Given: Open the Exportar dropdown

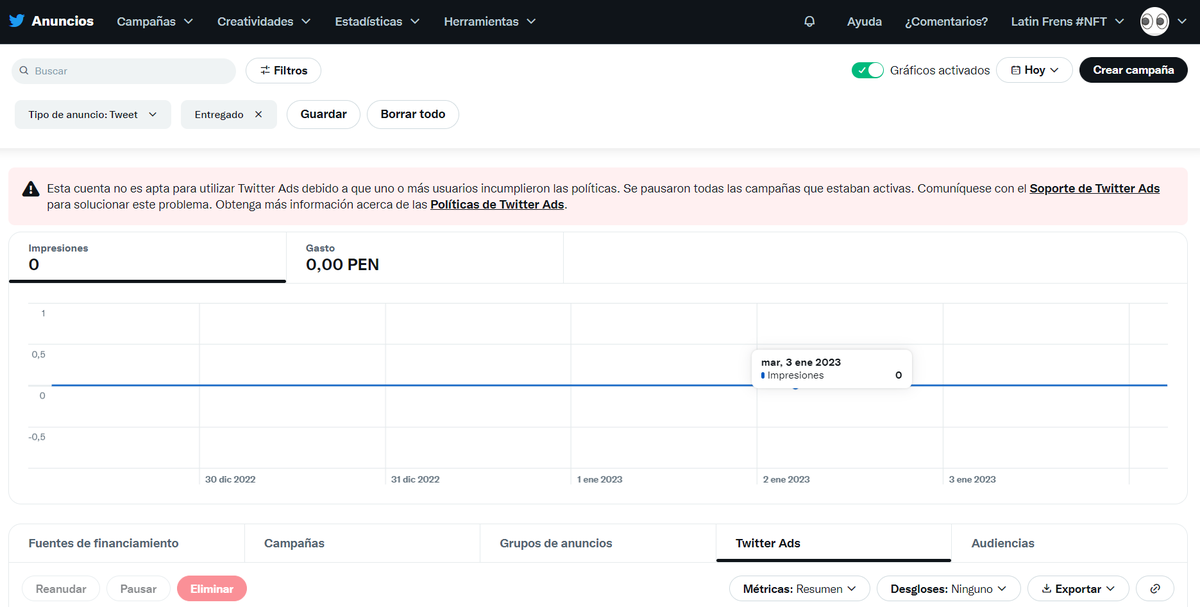Looking at the screenshot, I should click(x=1078, y=589).
